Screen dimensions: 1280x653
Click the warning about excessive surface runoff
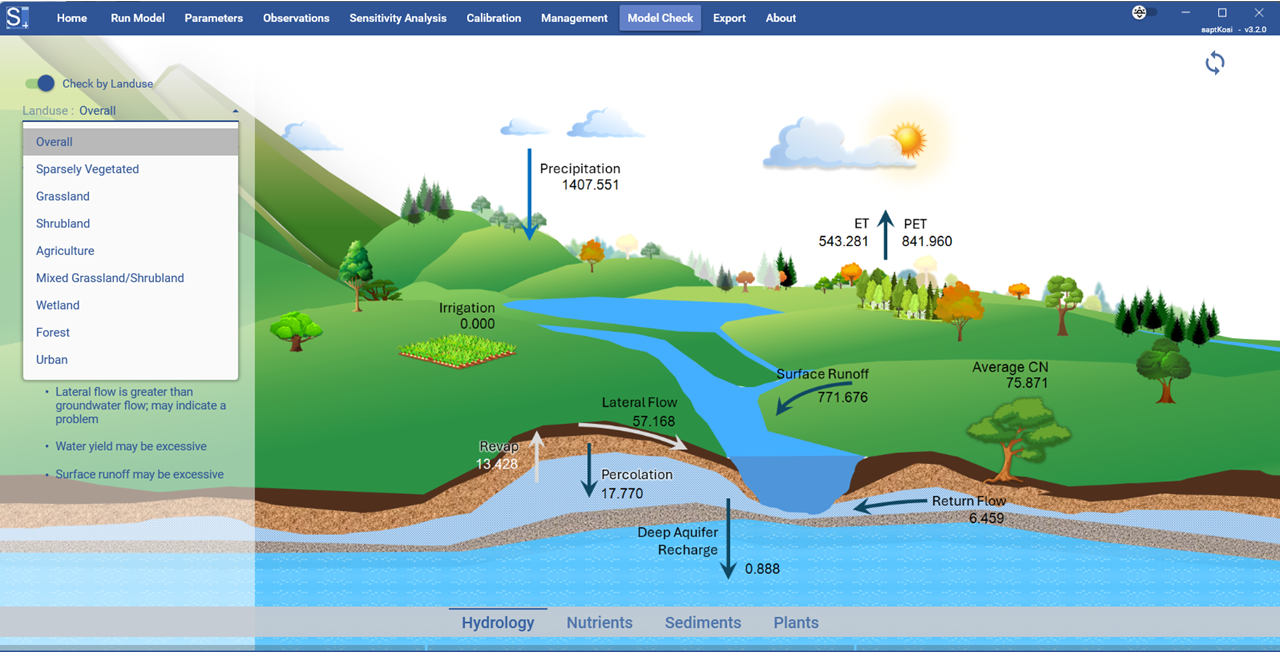tap(140, 473)
